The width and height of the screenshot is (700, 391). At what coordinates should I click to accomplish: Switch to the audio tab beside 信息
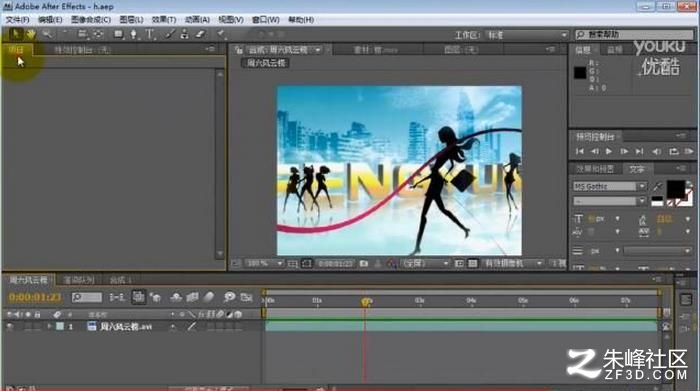click(615, 50)
